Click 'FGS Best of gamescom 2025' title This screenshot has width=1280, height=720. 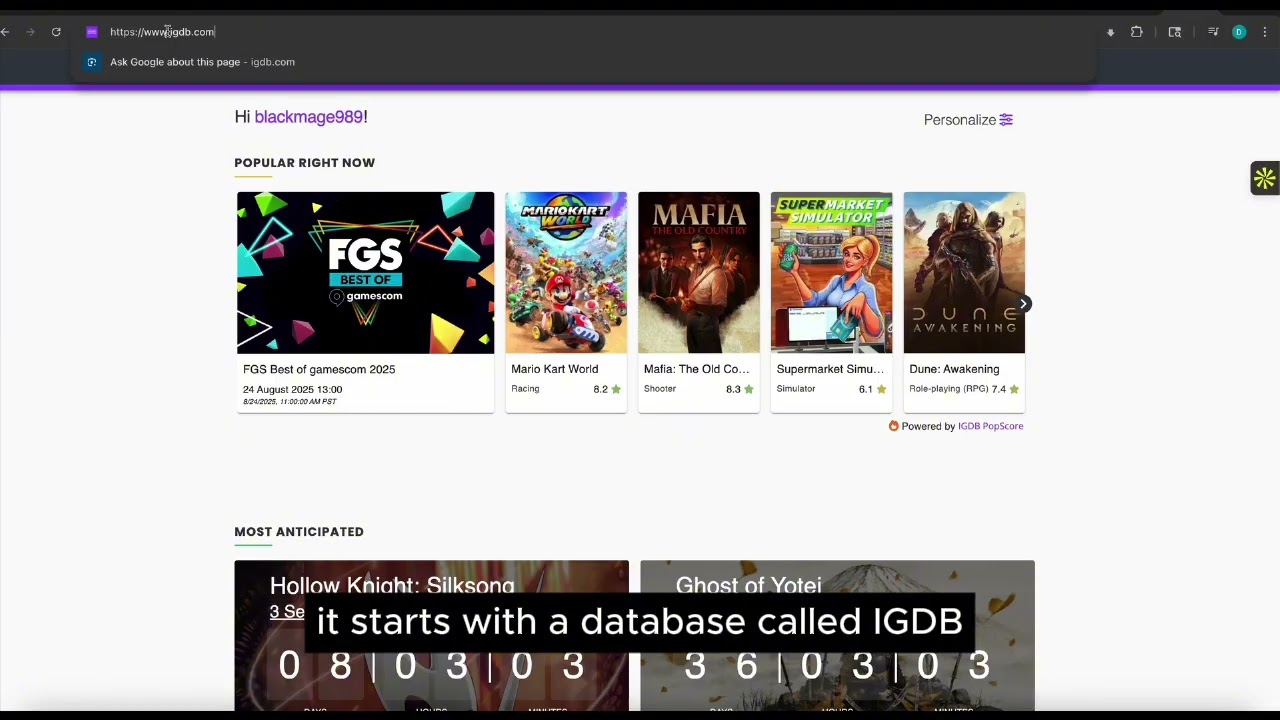pyautogui.click(x=319, y=369)
